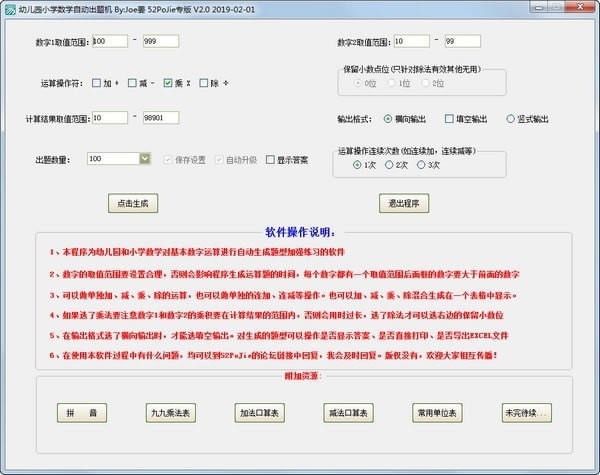Toggle the 填空输出 checkbox
This screenshot has width=600, height=475.
pyautogui.click(x=450, y=118)
